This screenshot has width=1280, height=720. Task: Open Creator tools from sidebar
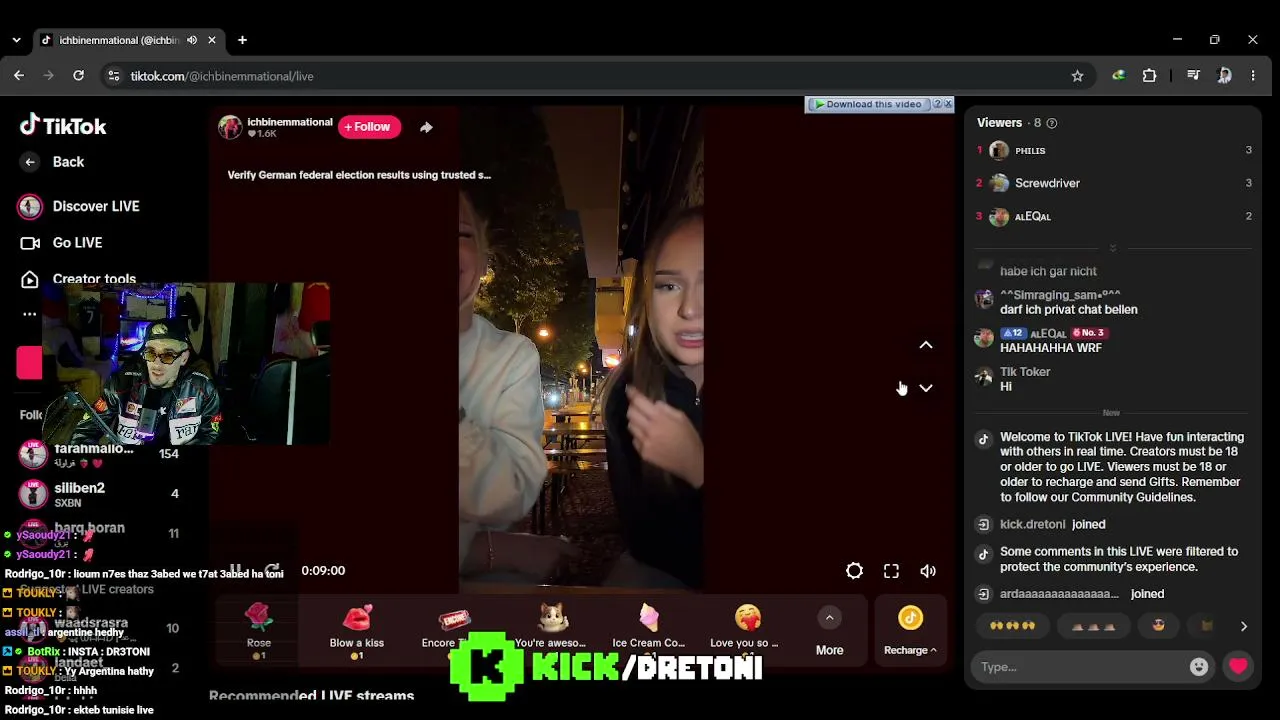(x=78, y=279)
